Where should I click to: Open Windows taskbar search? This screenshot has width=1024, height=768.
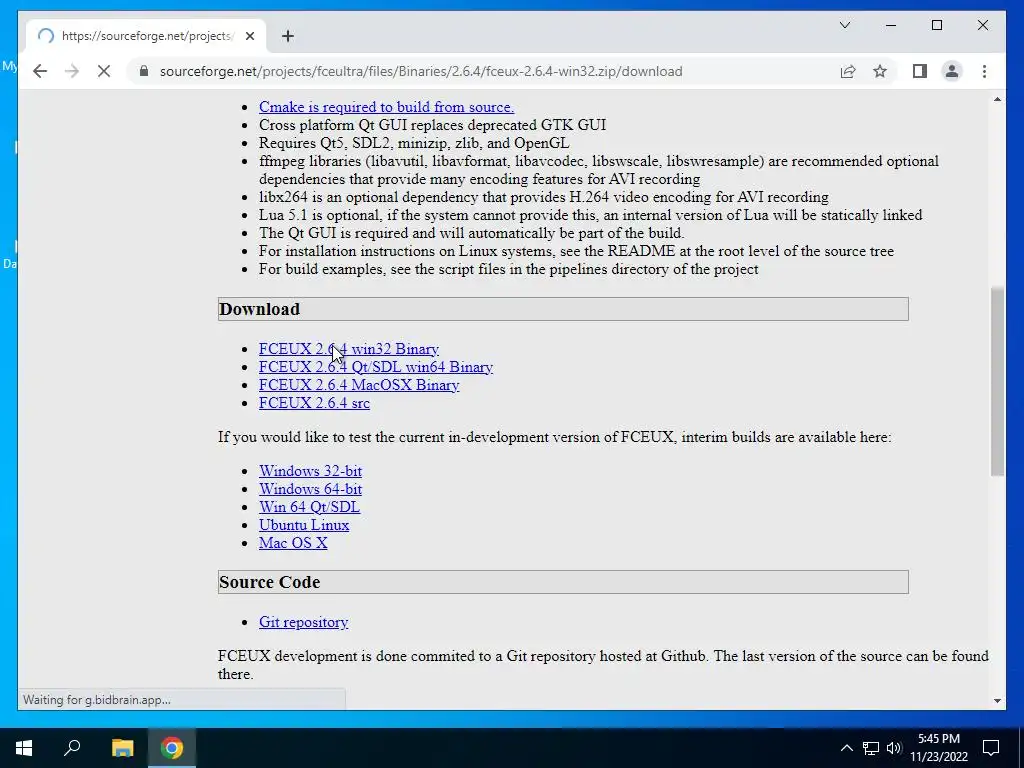72,748
